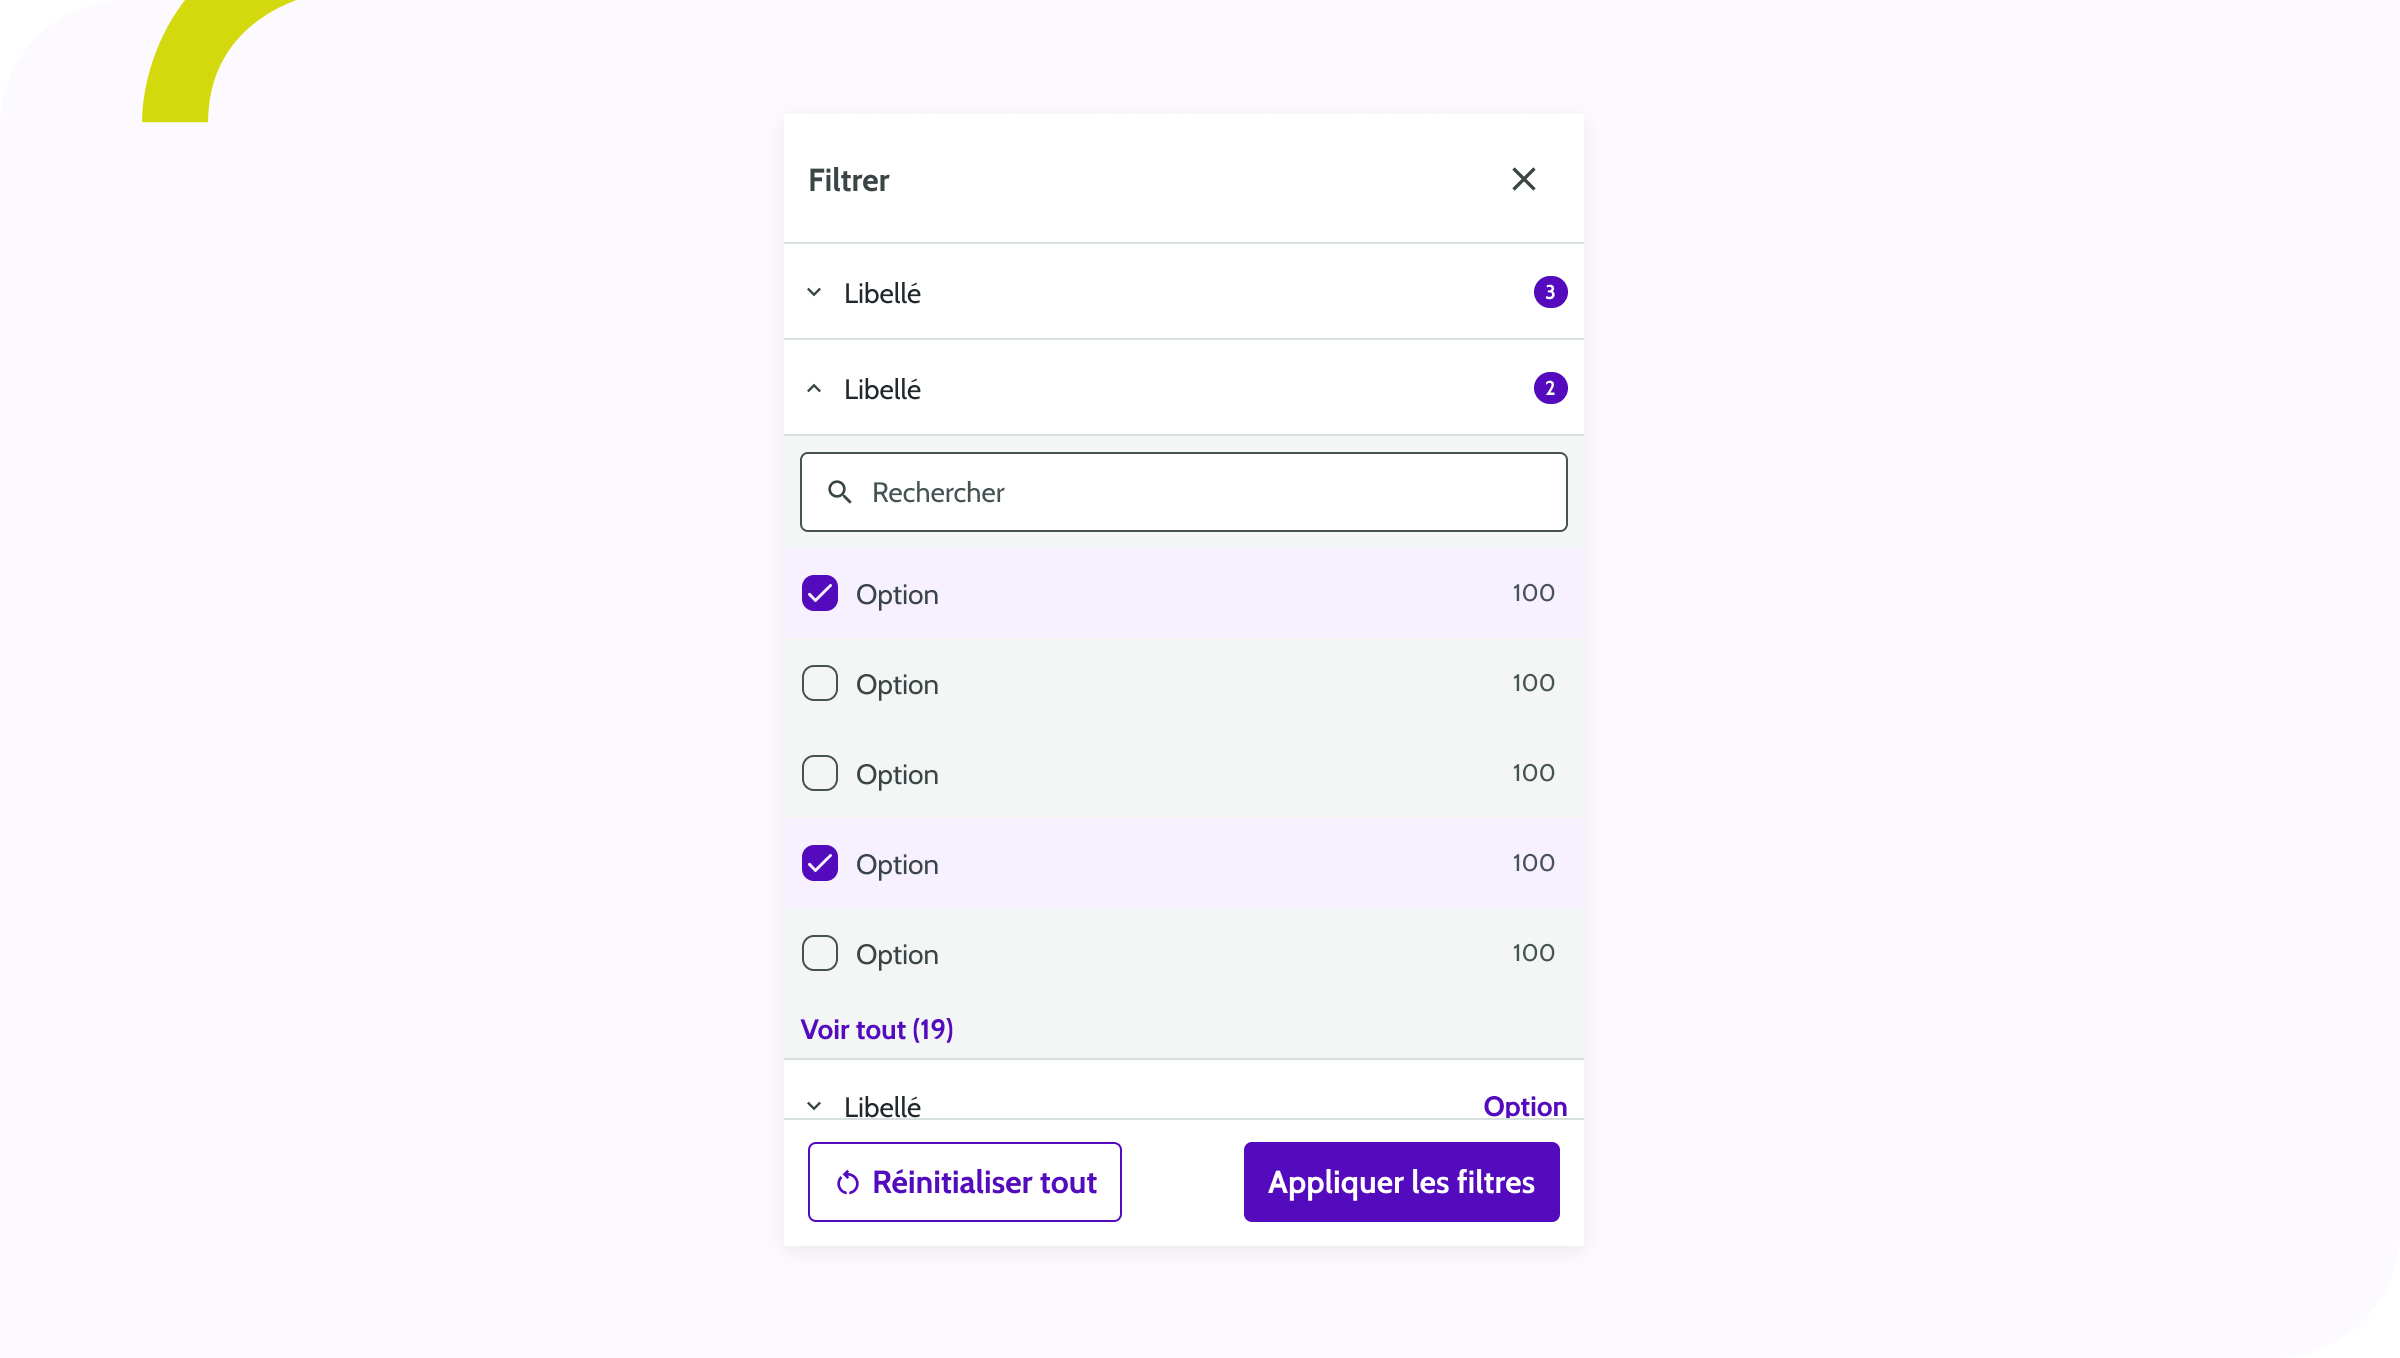Image resolution: width=2400 pixels, height=1358 pixels.
Task: Apply filters with Appliquer les filtres
Action: [1400, 1181]
